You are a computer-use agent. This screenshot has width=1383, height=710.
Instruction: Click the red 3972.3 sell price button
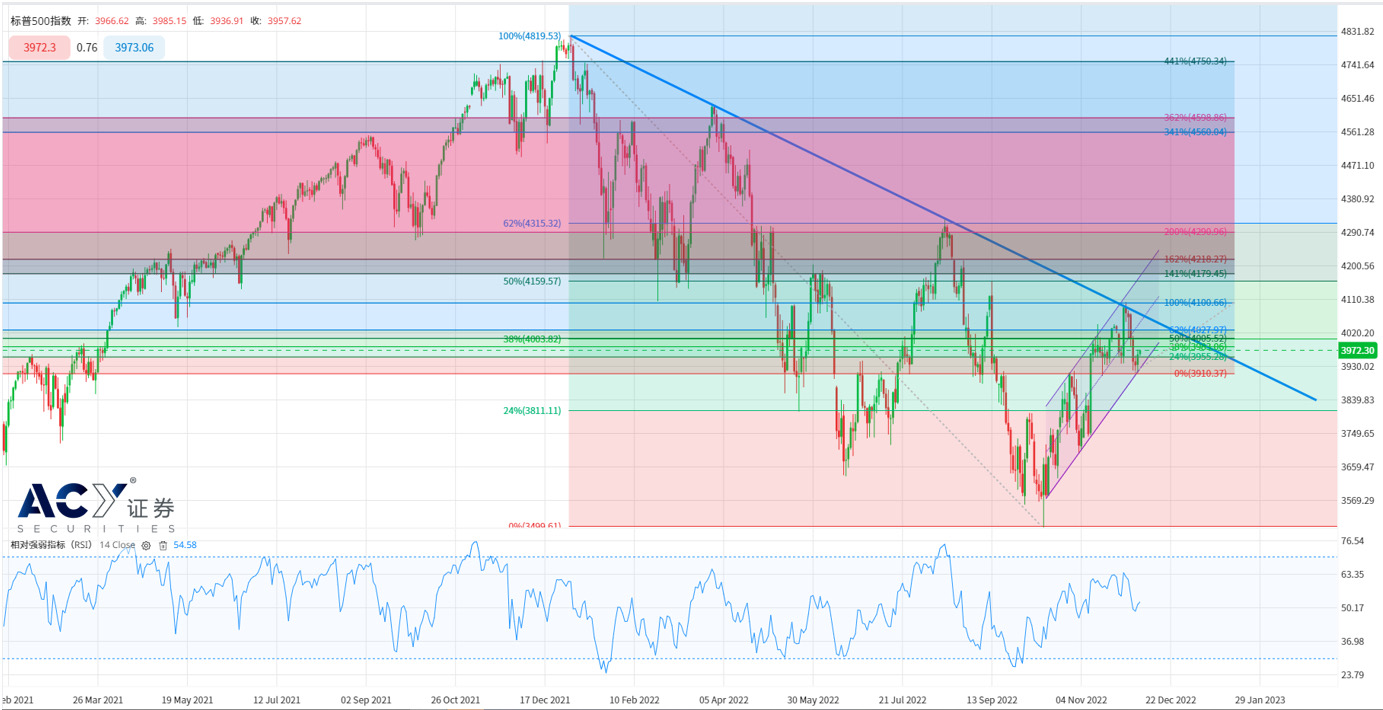pos(40,47)
